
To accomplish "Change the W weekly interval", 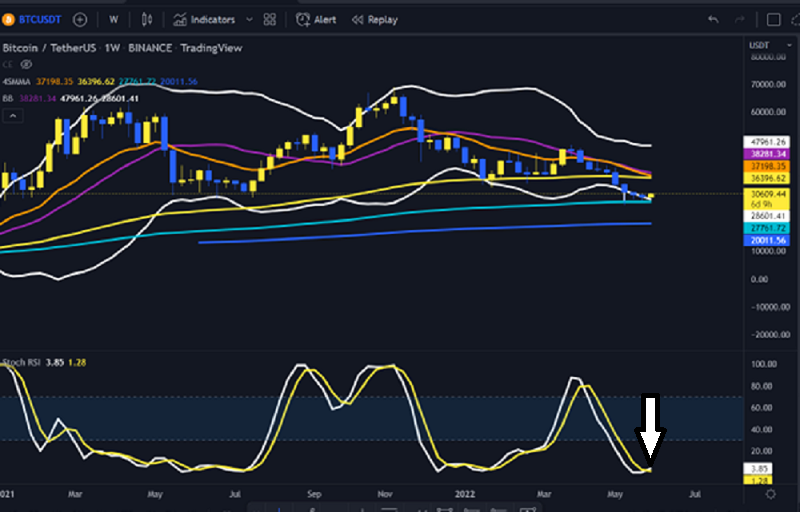I will click(113, 20).
